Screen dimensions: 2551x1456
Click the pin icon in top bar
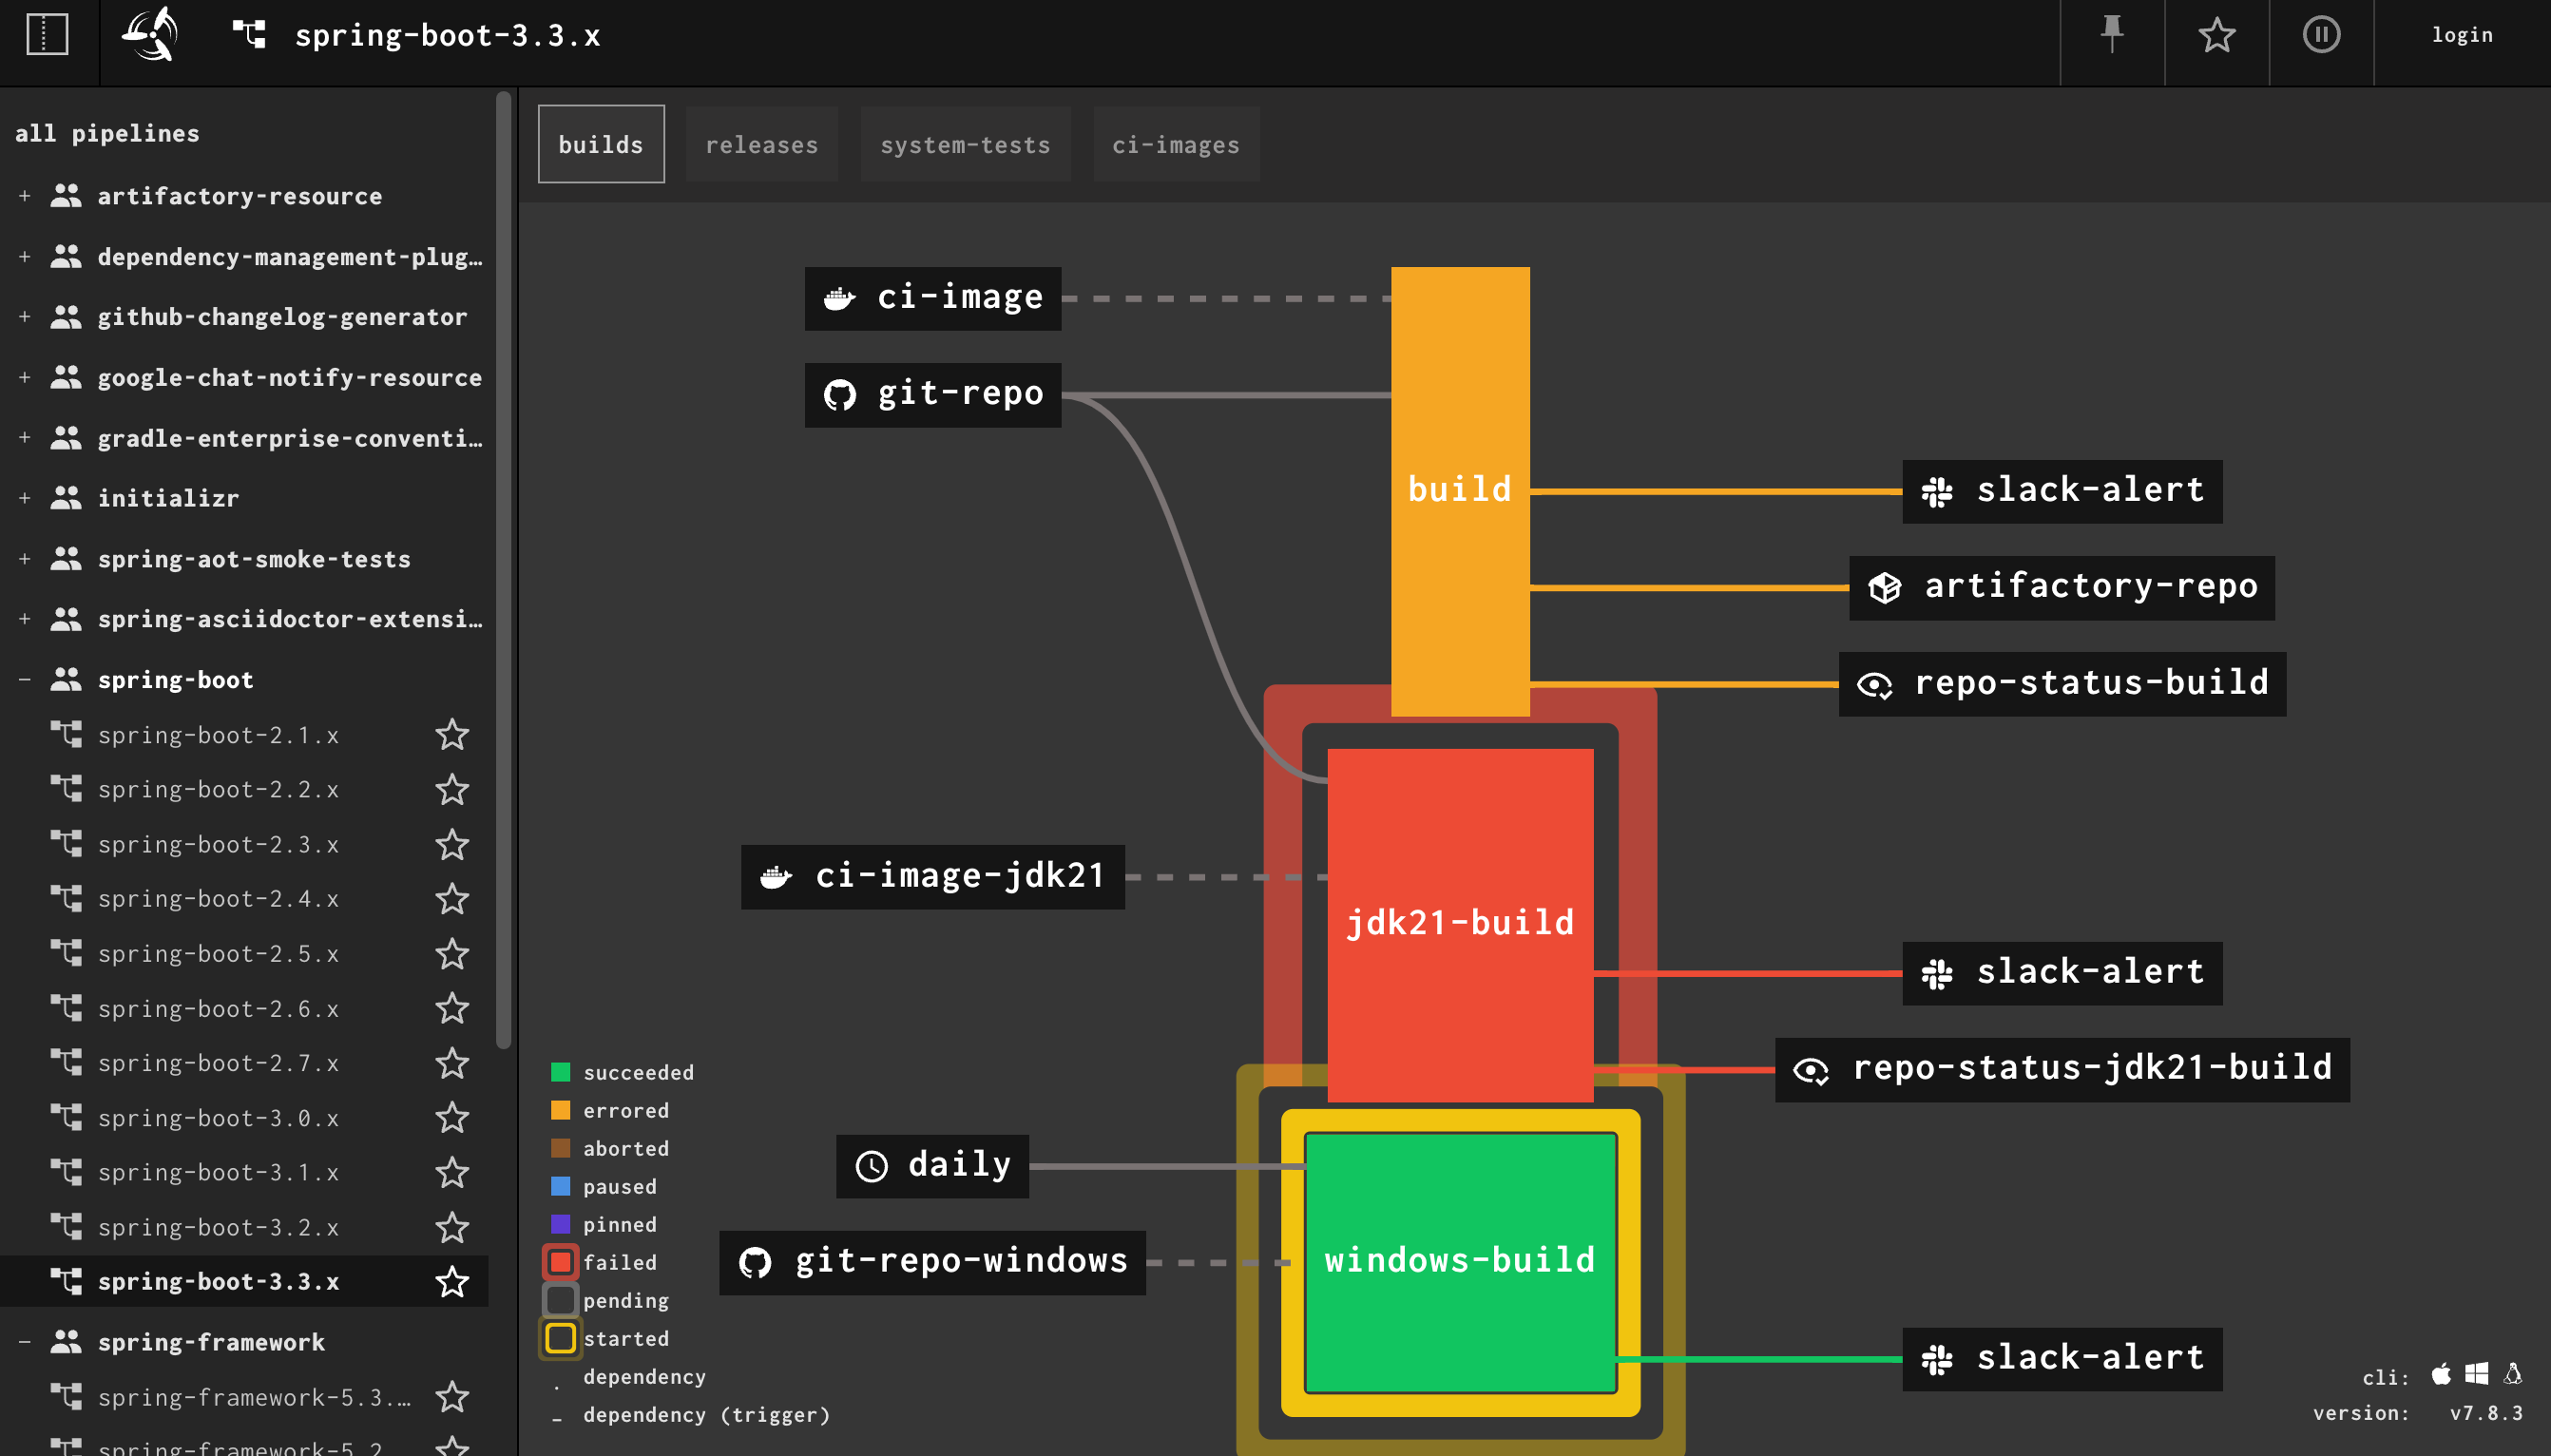click(2111, 36)
